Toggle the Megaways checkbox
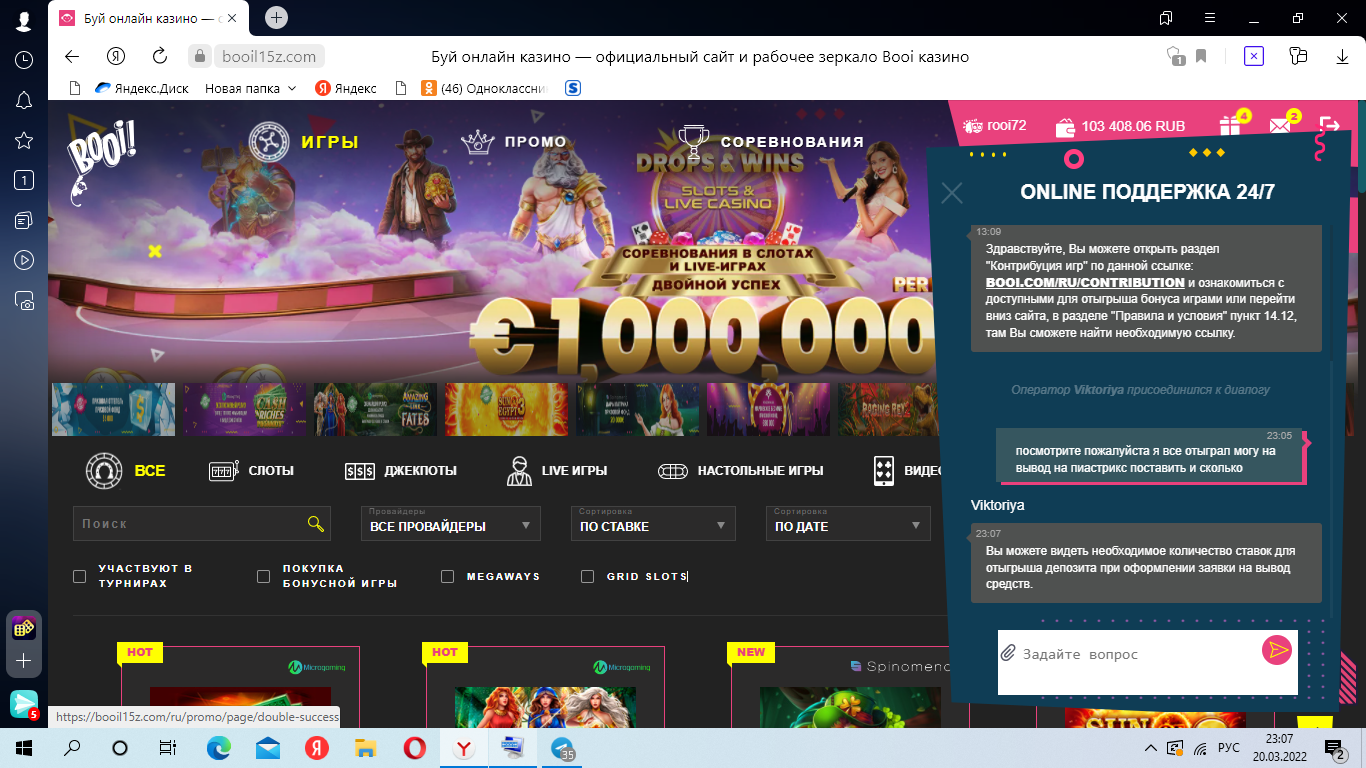 [448, 576]
